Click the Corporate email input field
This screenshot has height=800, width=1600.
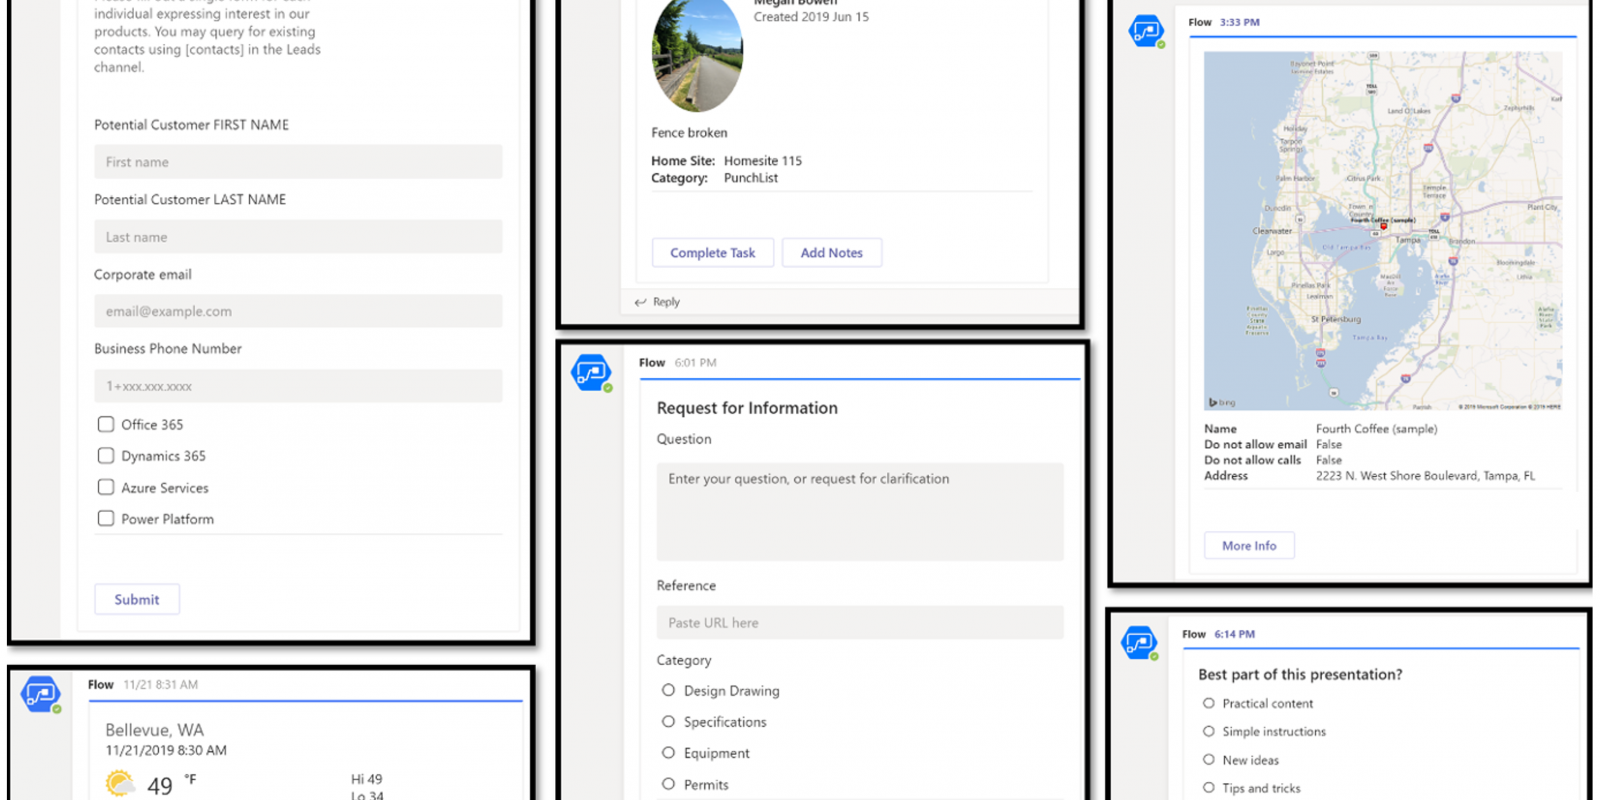(298, 311)
